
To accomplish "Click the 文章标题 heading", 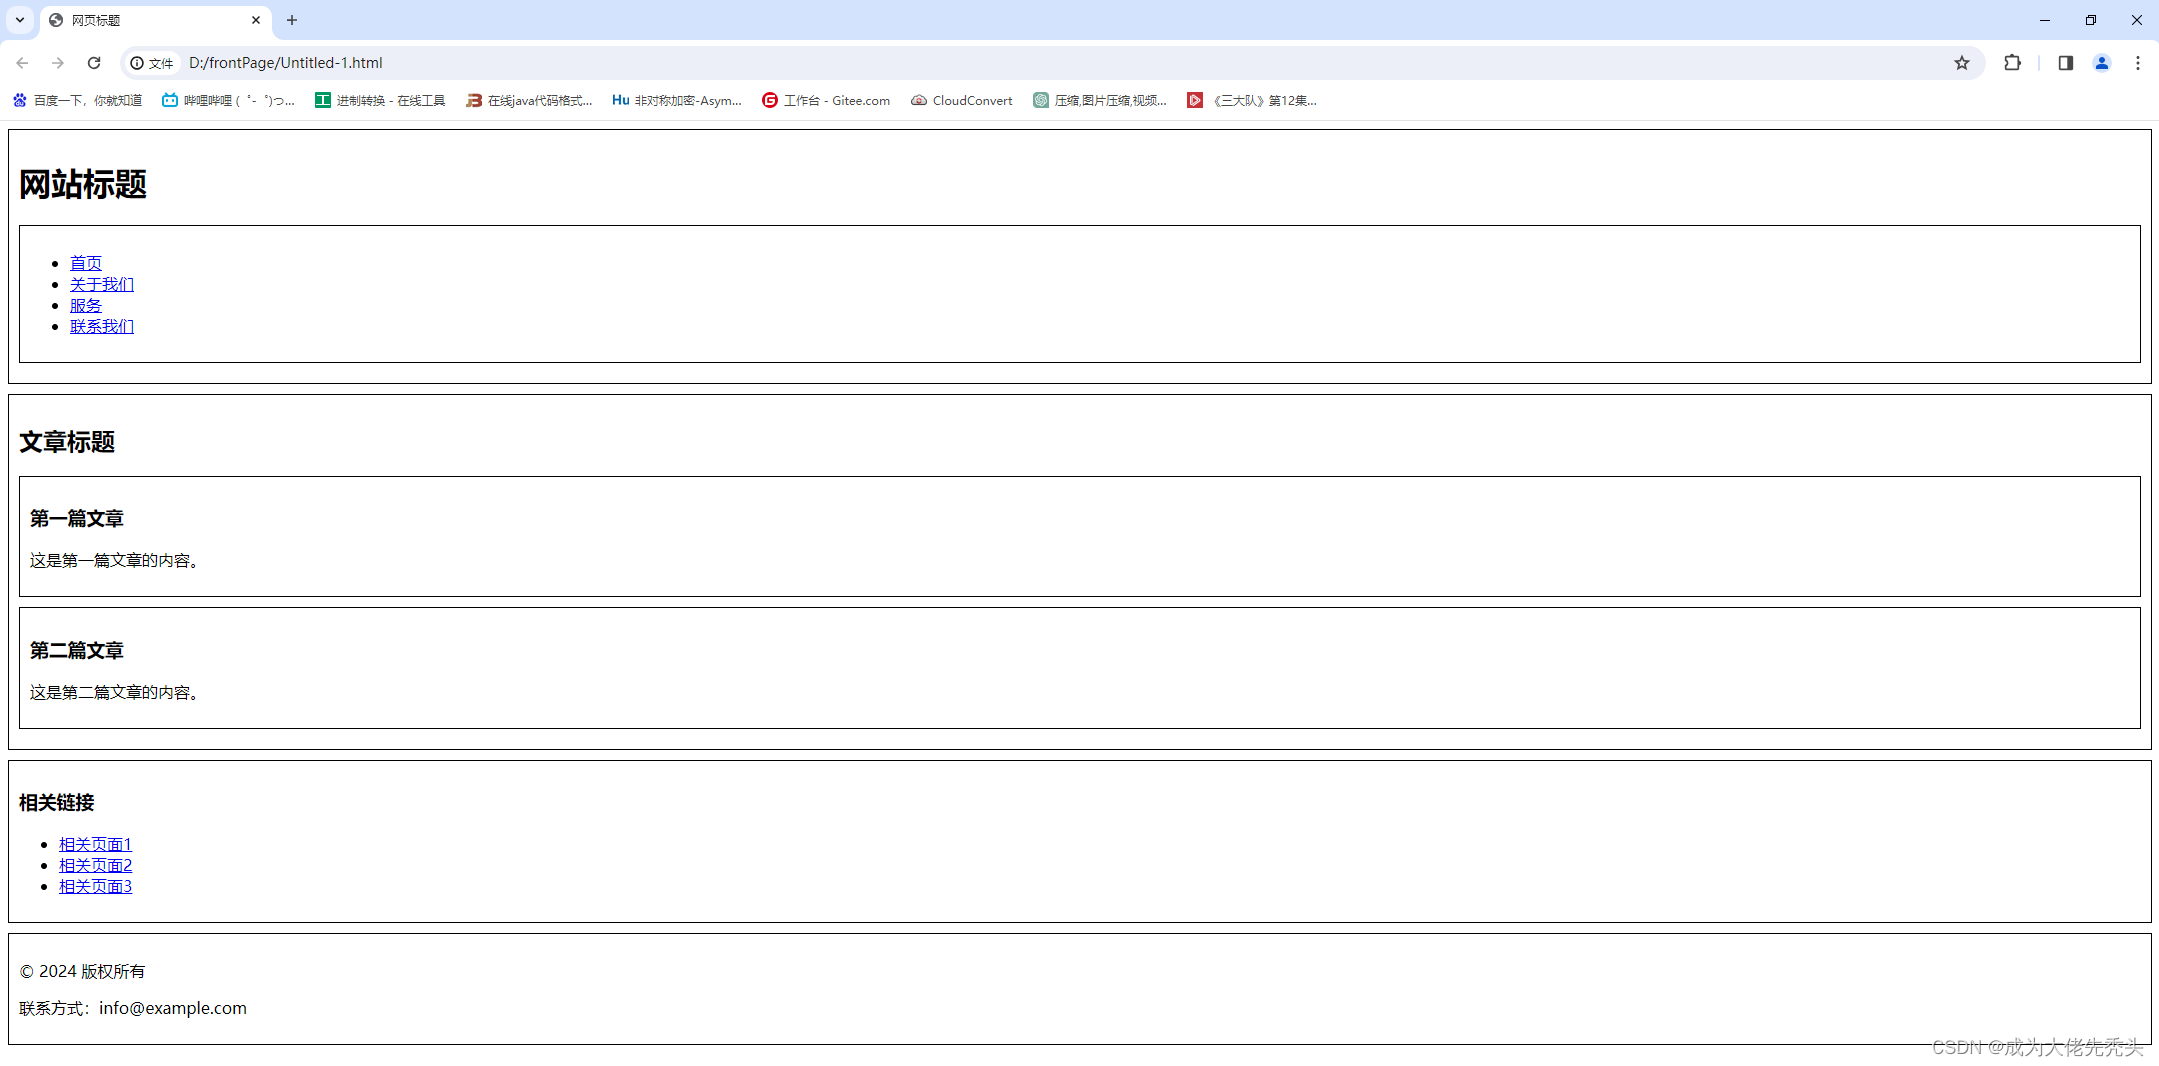I will (x=67, y=442).
